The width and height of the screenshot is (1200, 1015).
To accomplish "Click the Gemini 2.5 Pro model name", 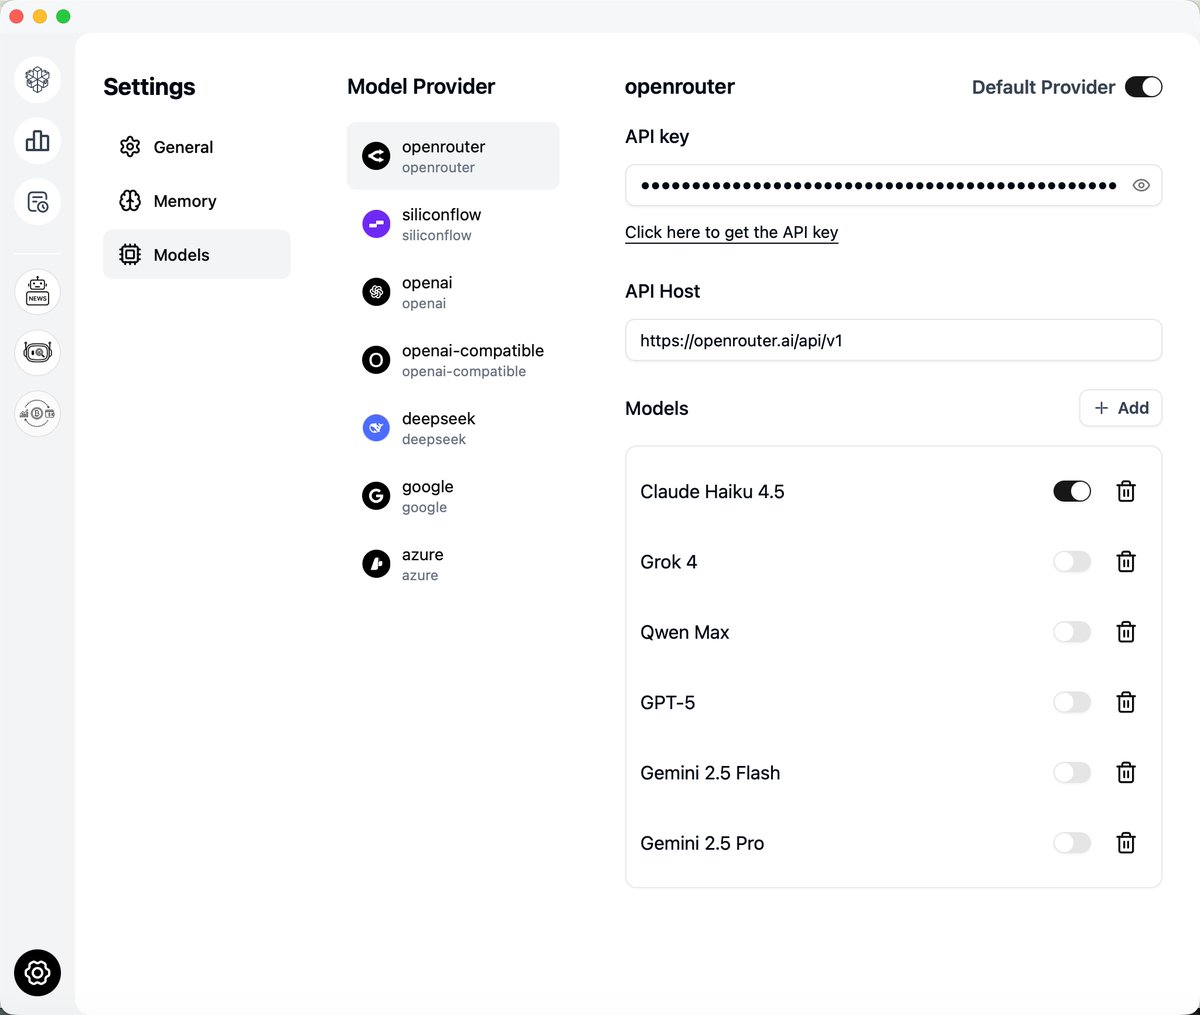I will tap(702, 843).
